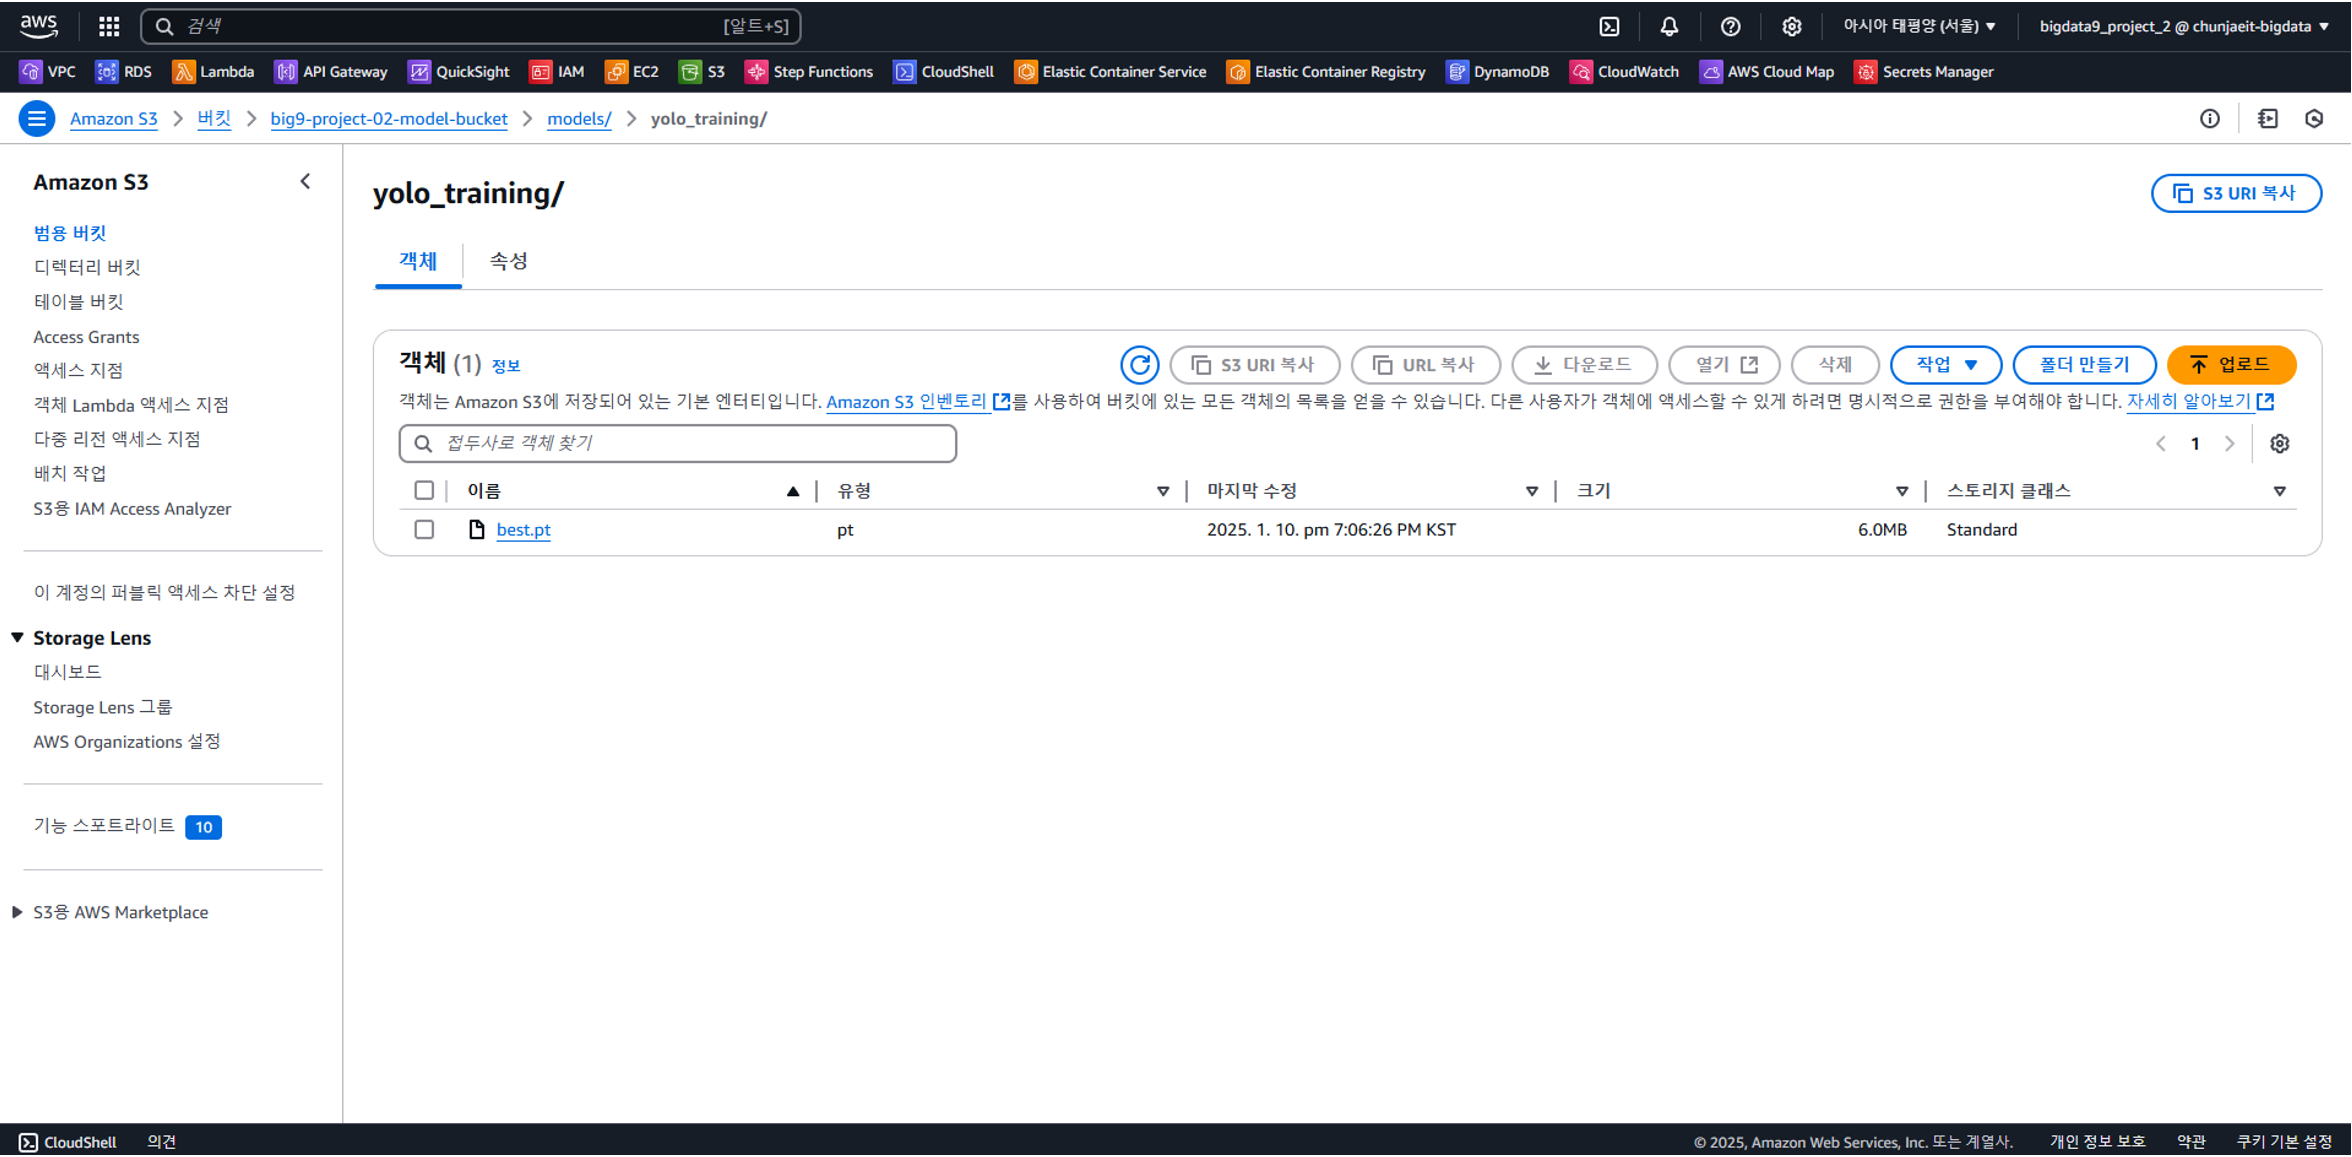
Task: Open the Lambda shortcut in favorites bar
Action: point(213,72)
